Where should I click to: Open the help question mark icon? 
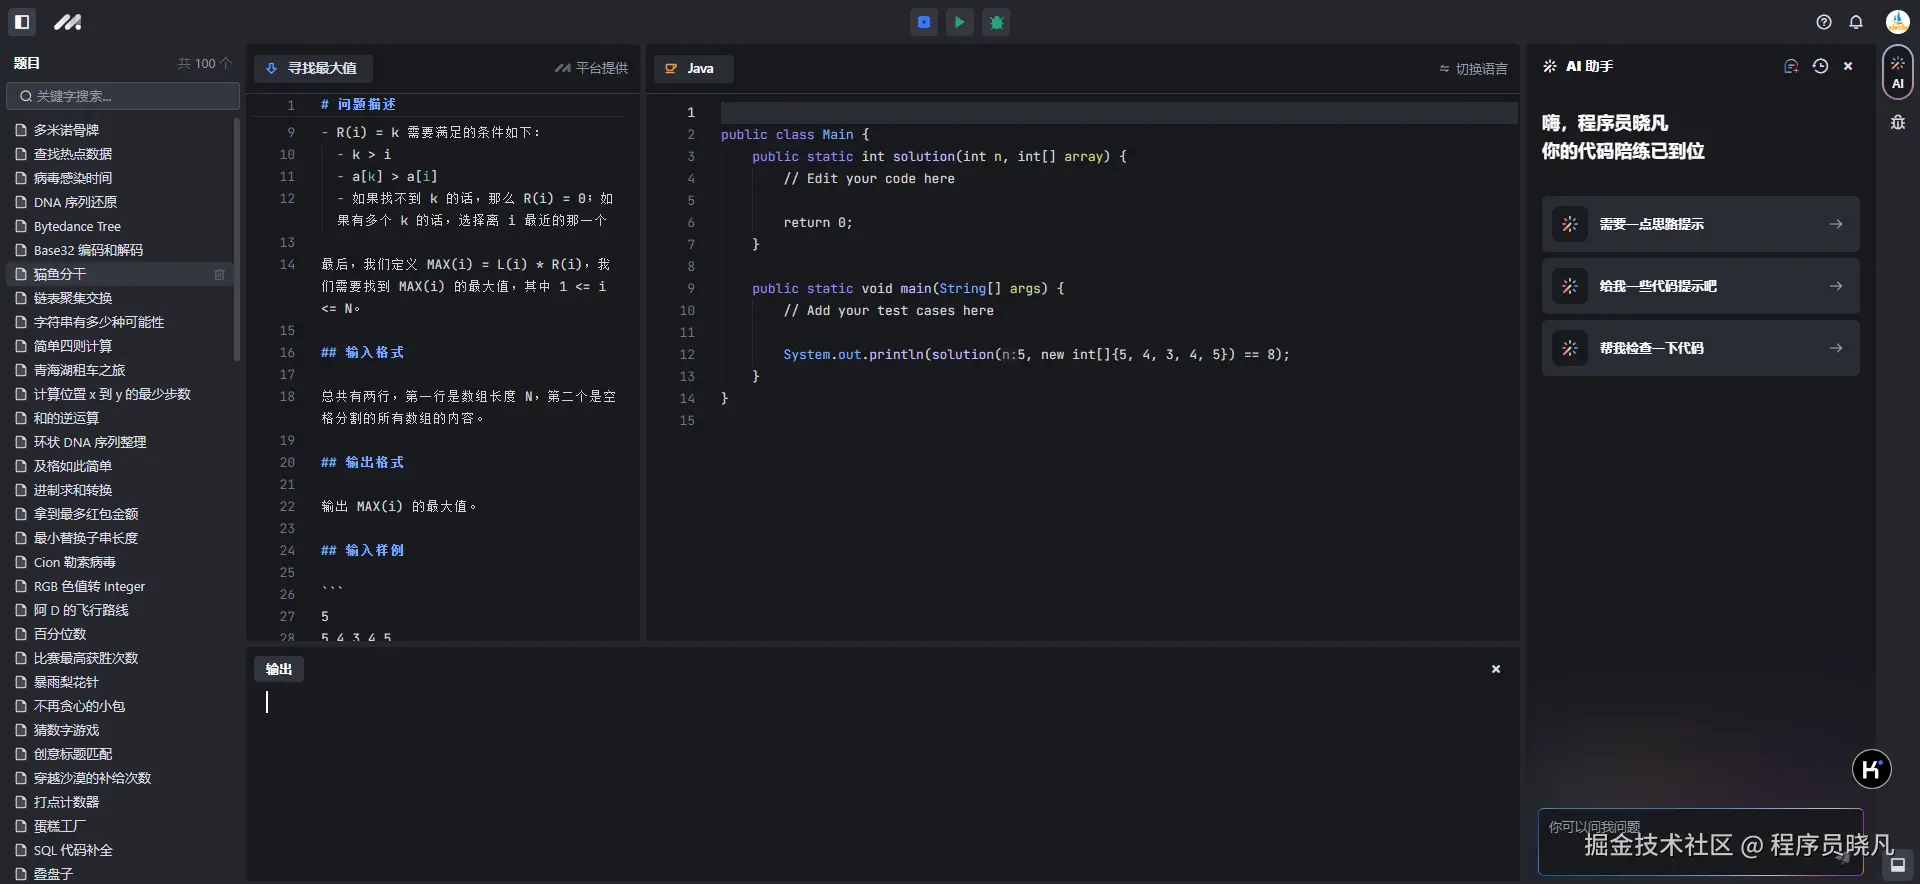(x=1823, y=22)
